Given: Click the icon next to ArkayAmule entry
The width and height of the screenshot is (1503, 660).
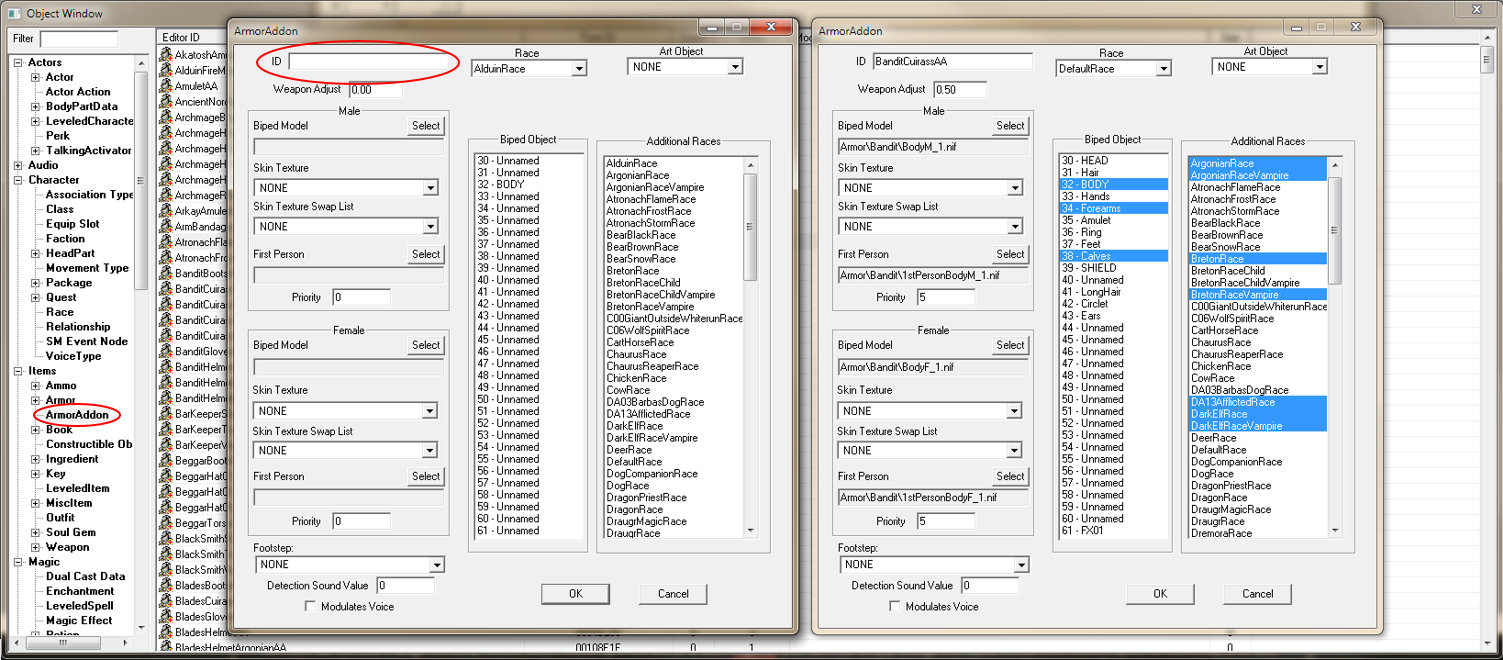Looking at the screenshot, I should (167, 211).
